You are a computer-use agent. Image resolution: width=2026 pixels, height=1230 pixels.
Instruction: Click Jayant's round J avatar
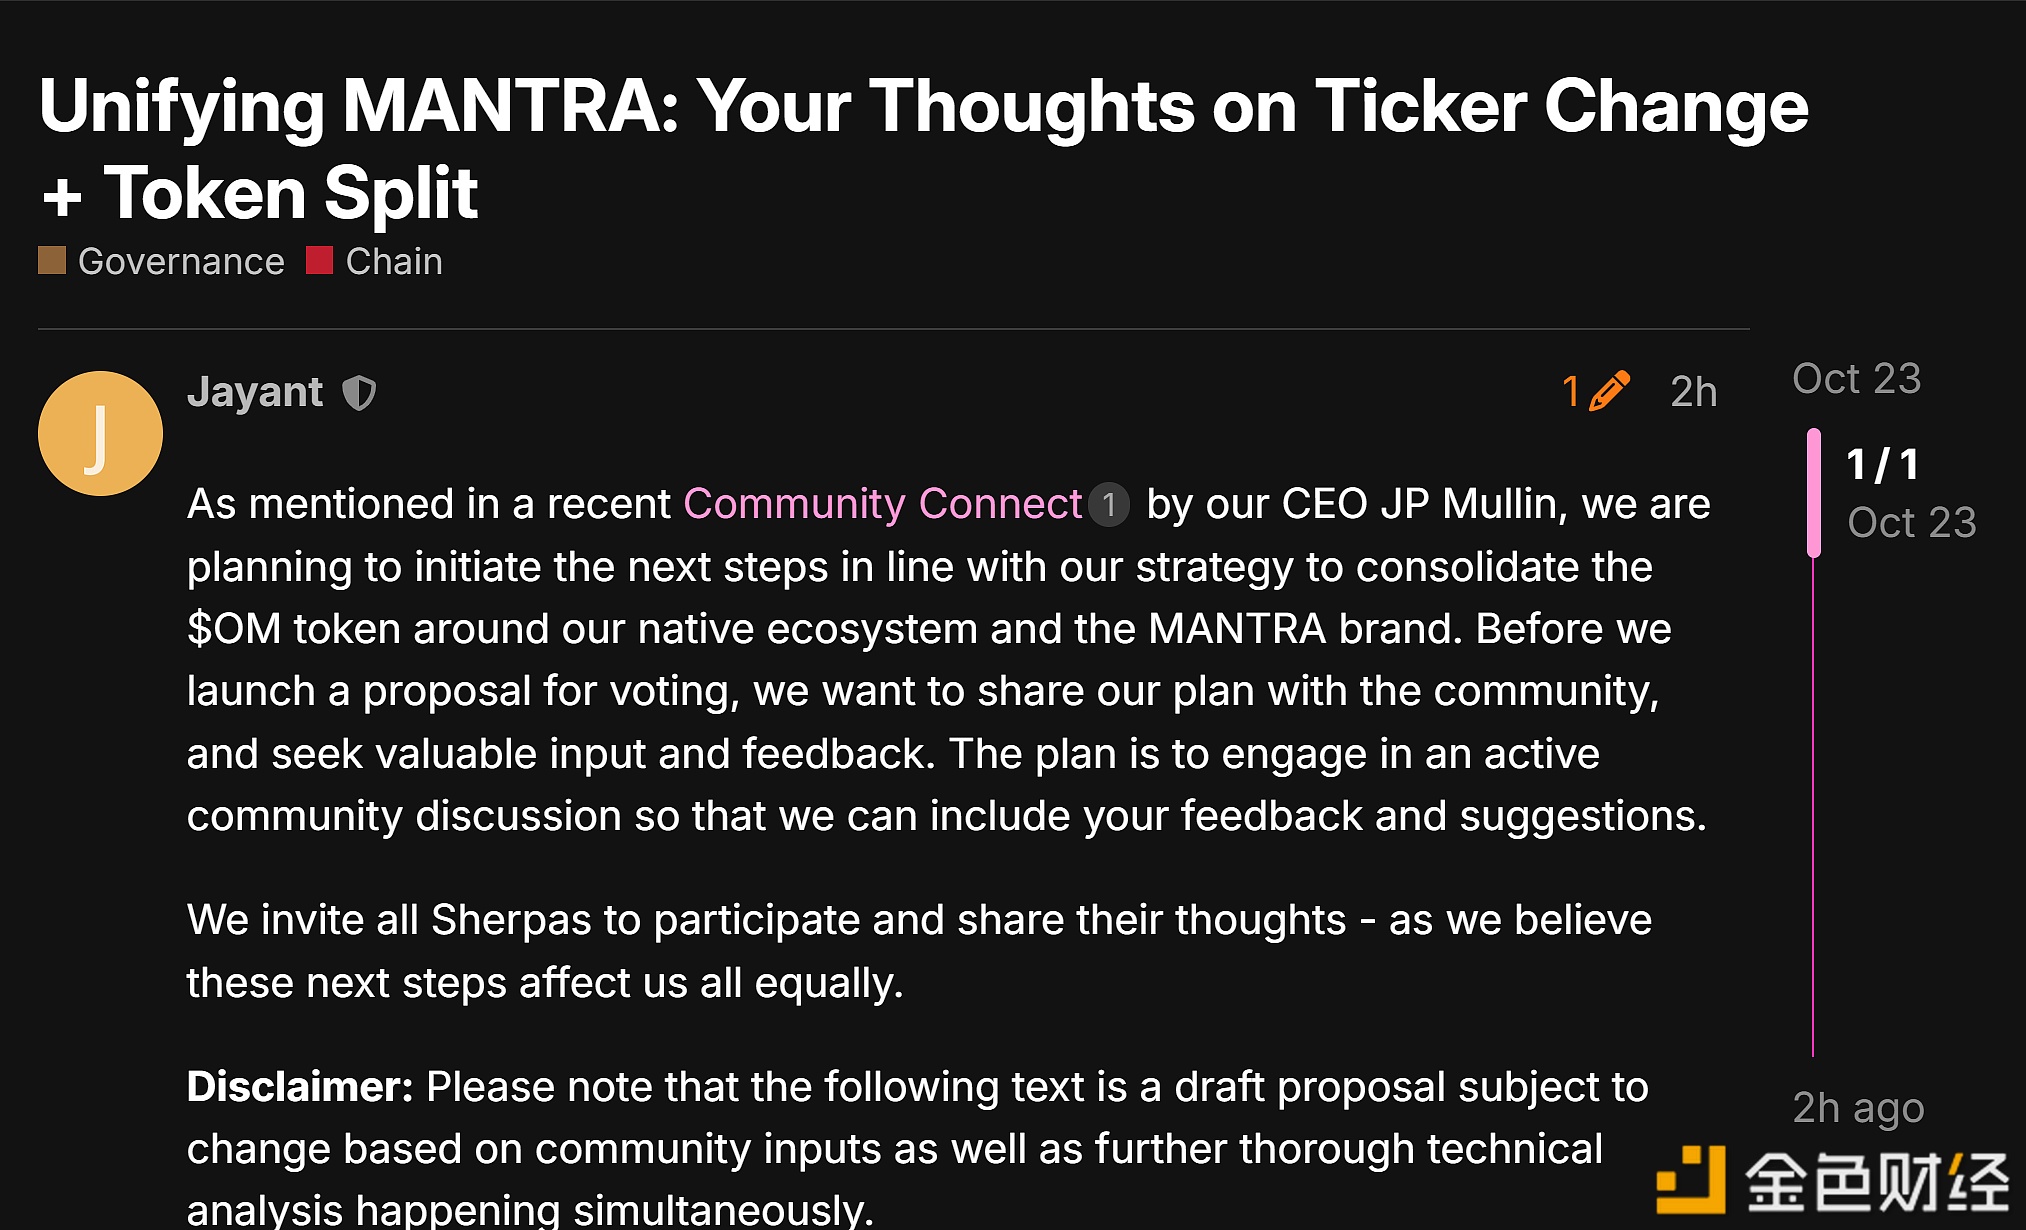point(100,433)
